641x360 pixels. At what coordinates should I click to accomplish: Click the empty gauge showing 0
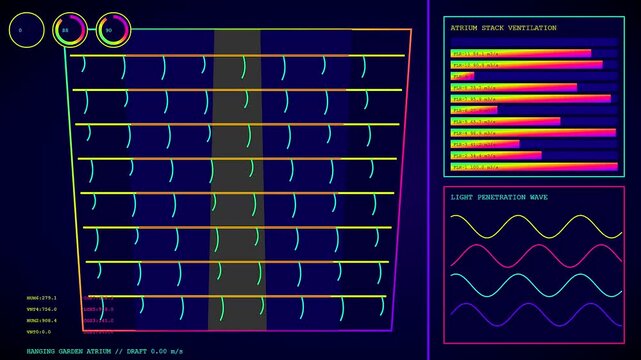tap(27, 30)
